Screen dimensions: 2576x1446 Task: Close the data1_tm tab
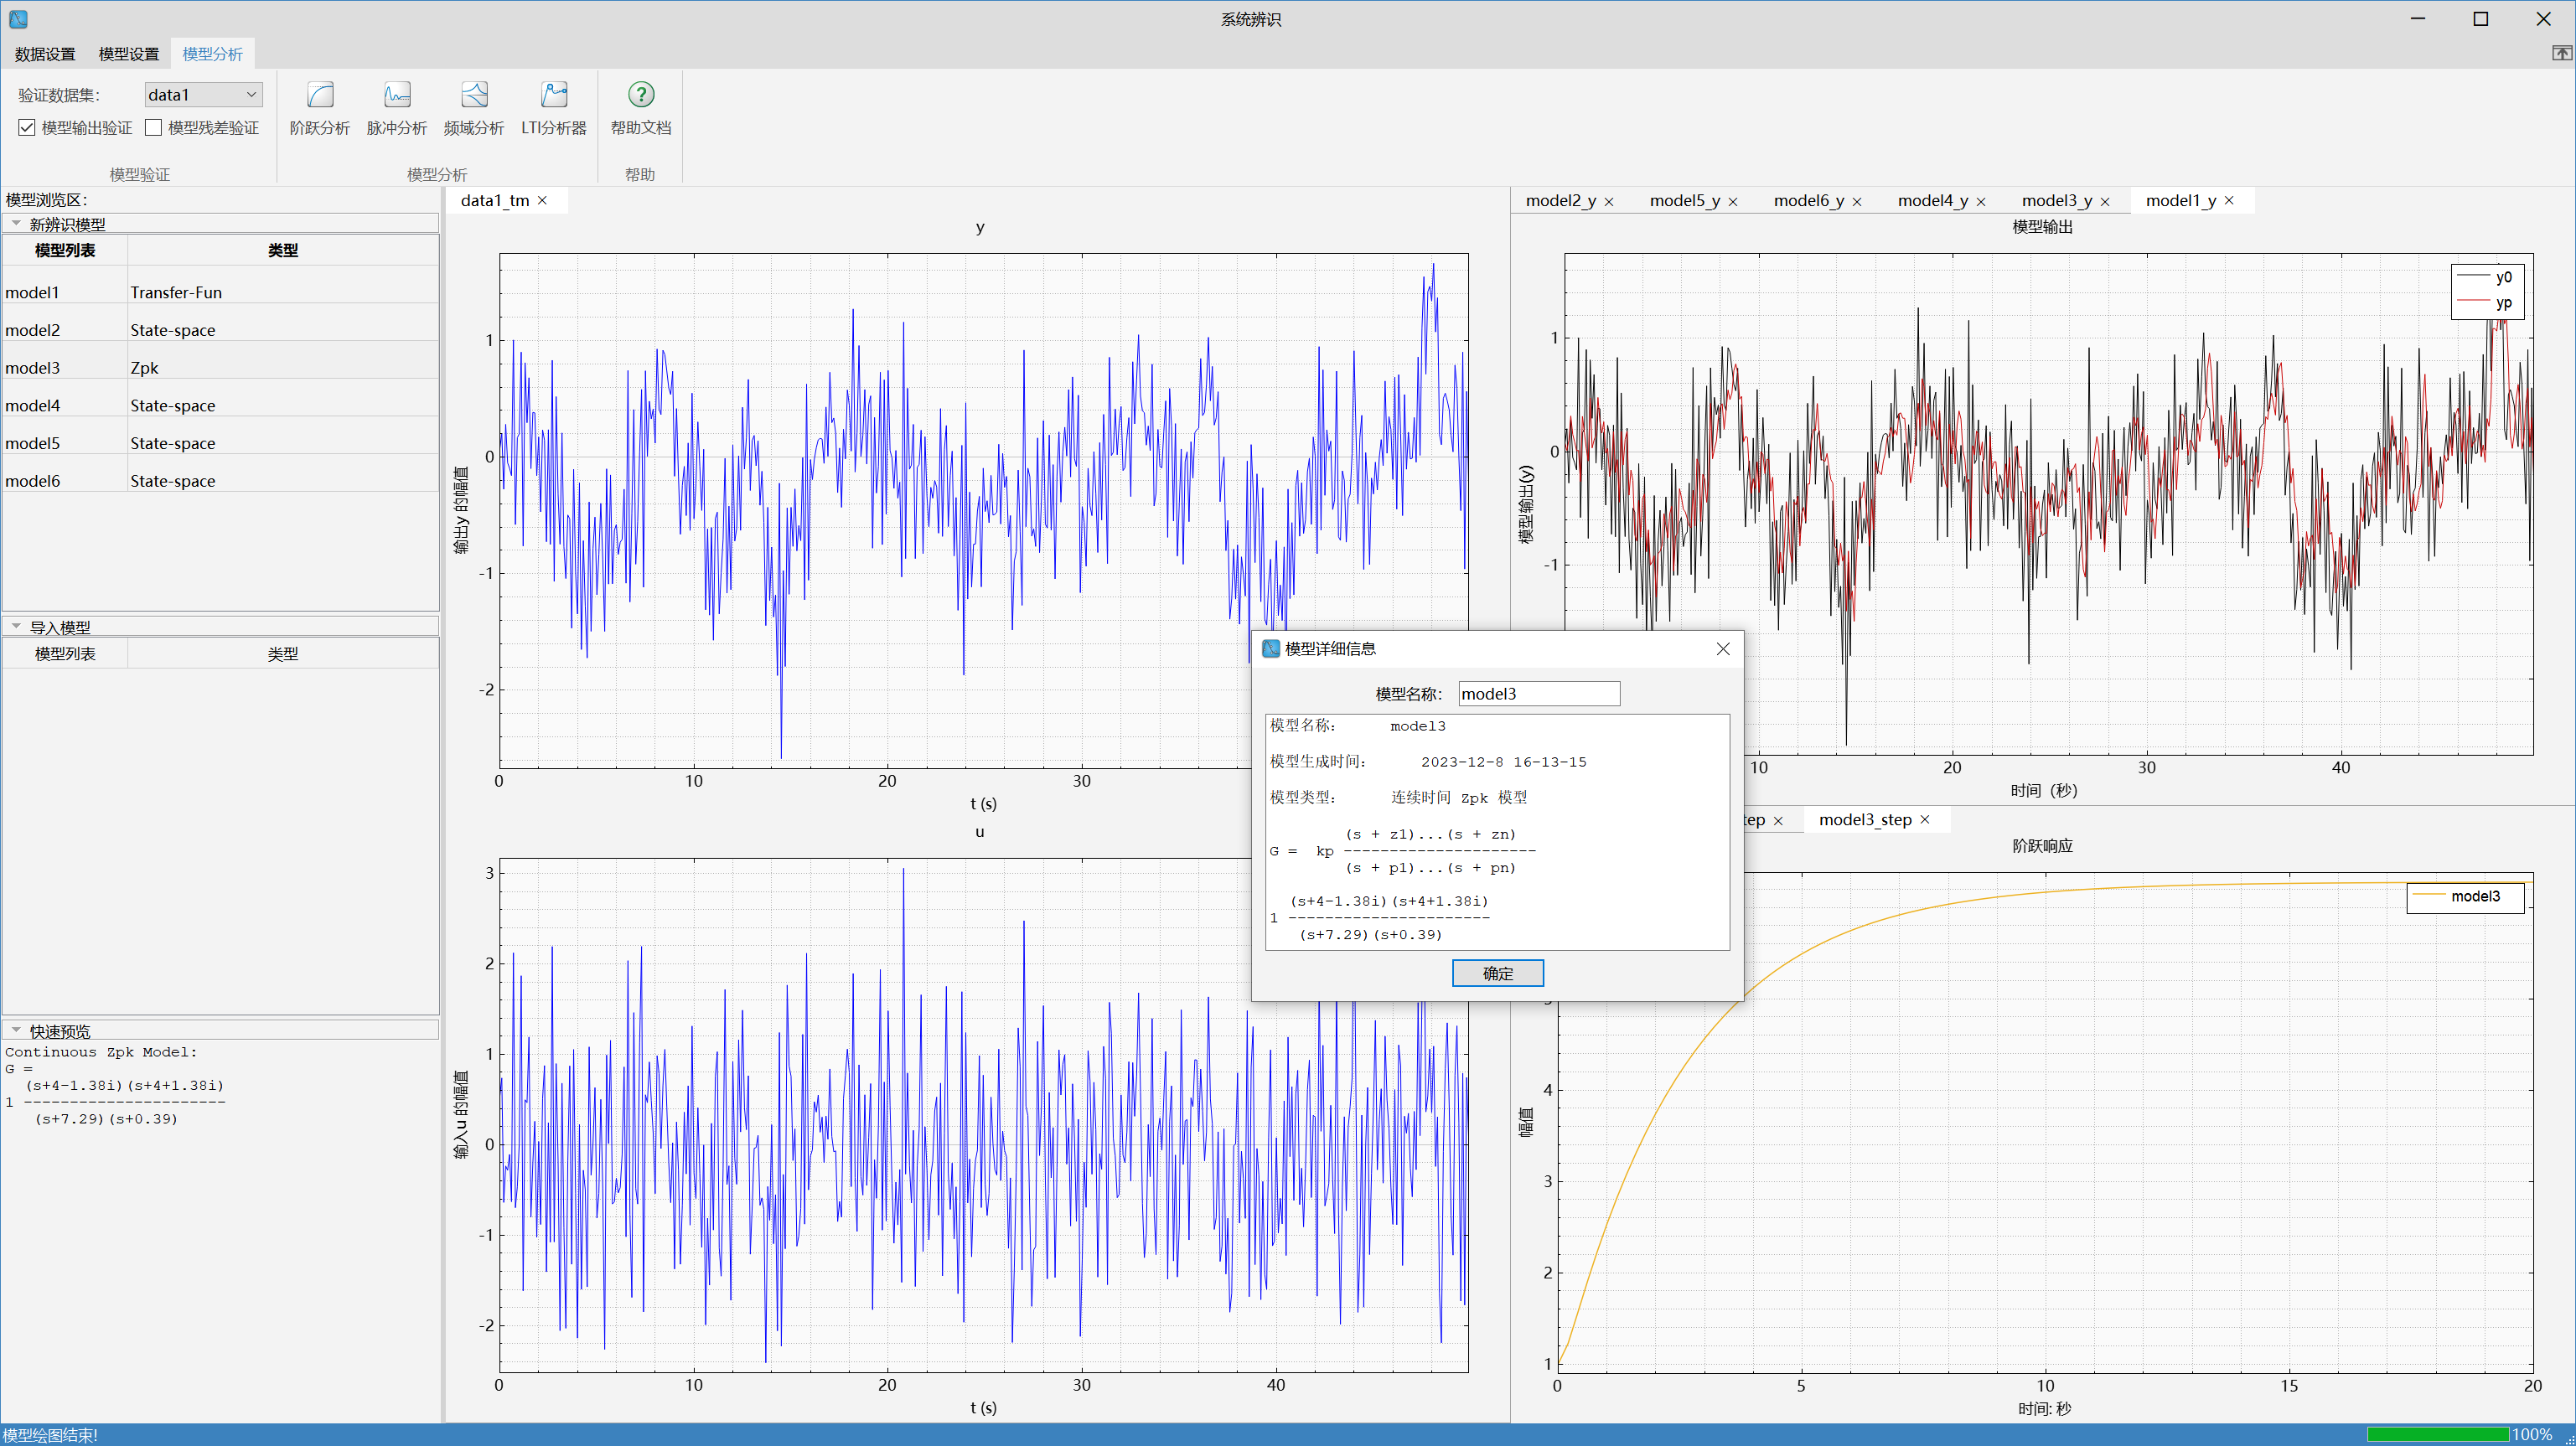543,201
